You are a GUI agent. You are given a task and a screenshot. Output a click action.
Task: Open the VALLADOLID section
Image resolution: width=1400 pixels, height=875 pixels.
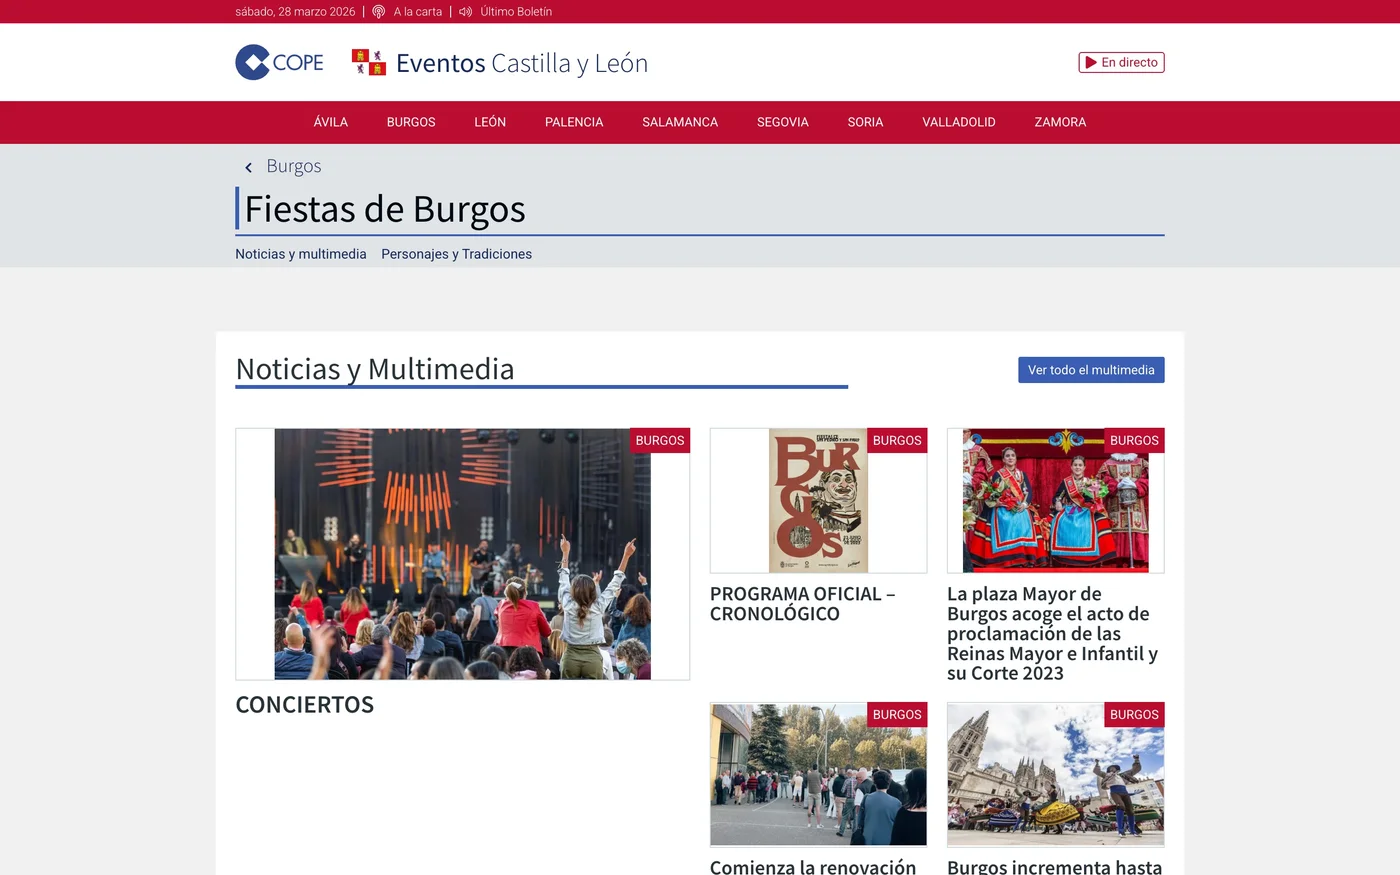click(958, 122)
